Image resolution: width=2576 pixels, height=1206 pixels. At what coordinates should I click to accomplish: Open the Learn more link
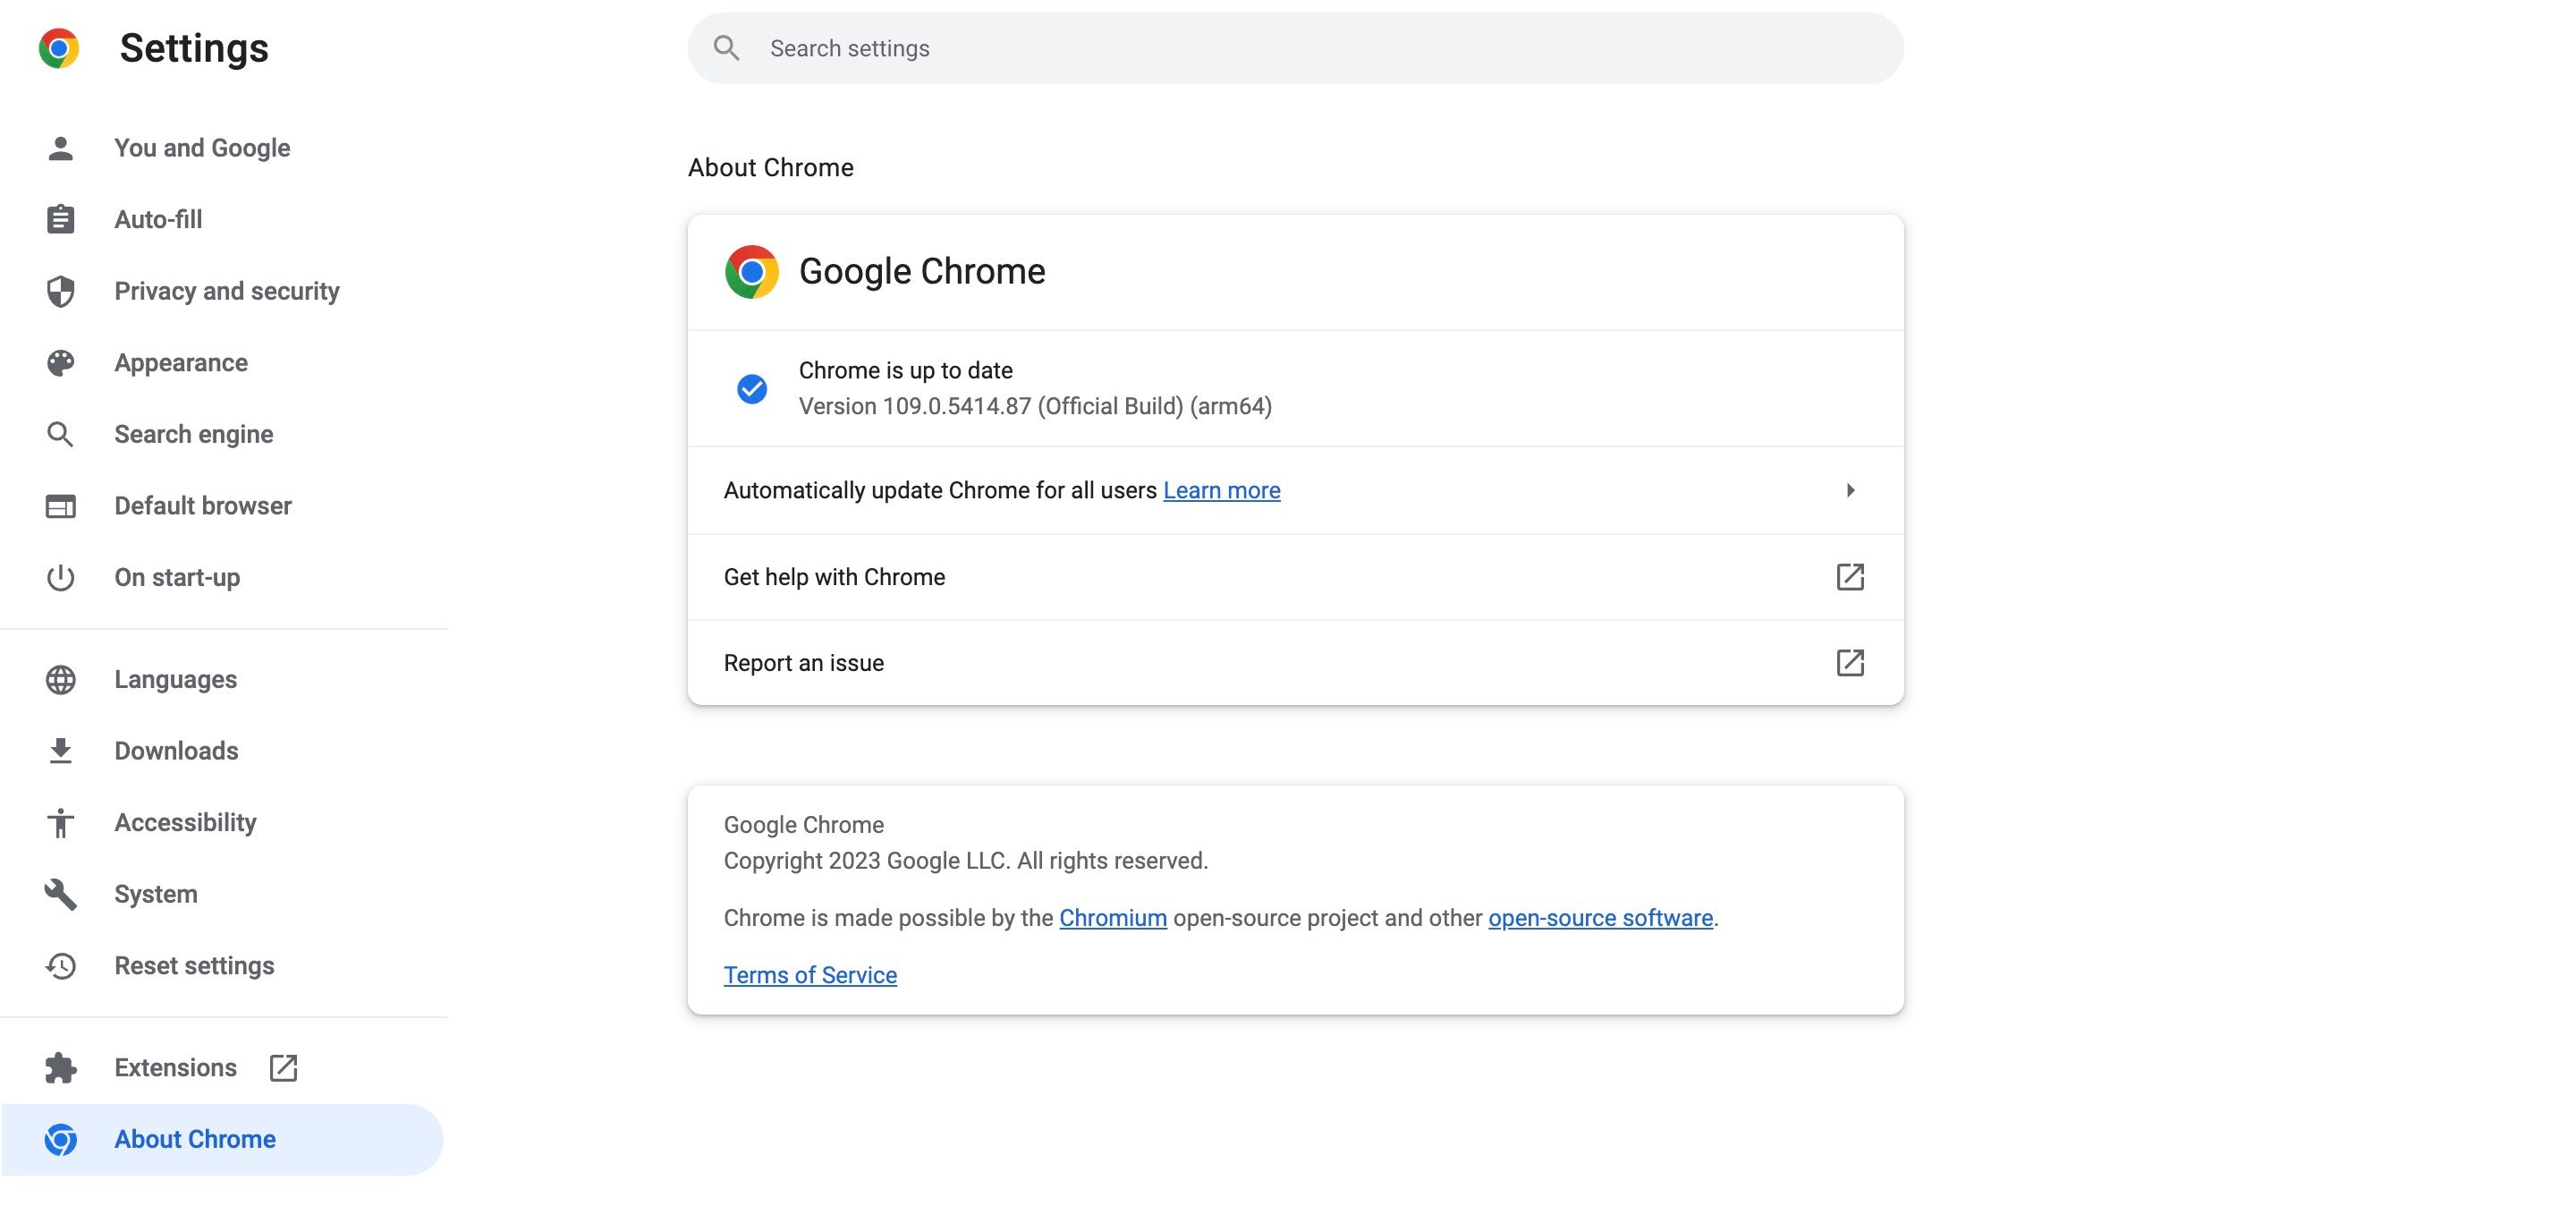[x=1221, y=490]
